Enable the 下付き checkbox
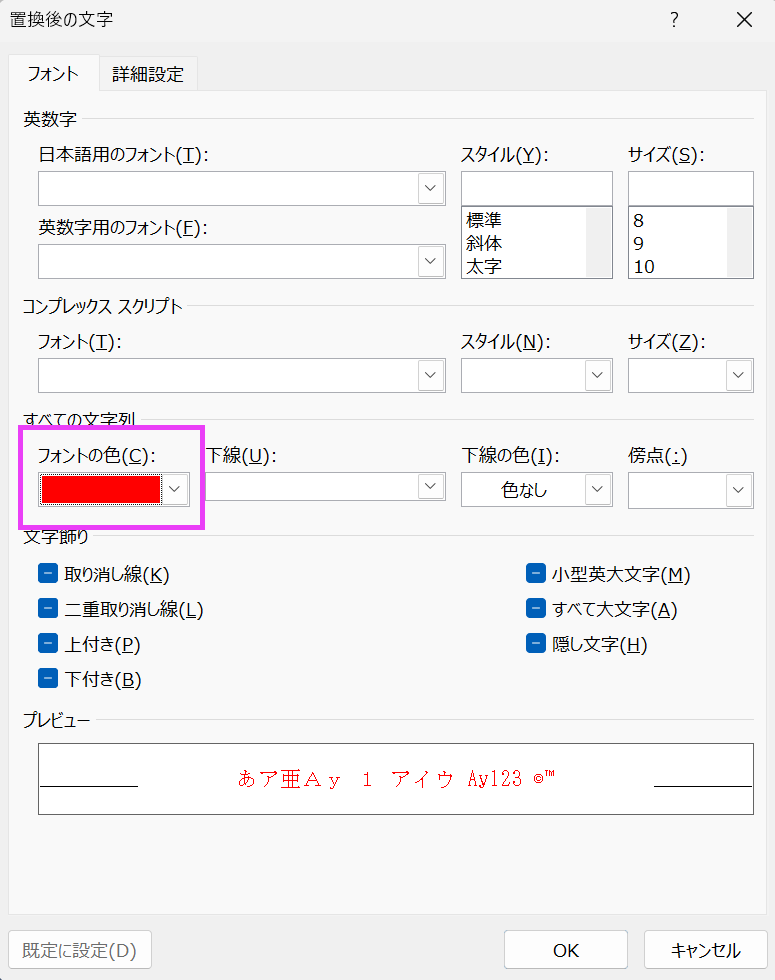The image size is (775, 980). click(48, 679)
